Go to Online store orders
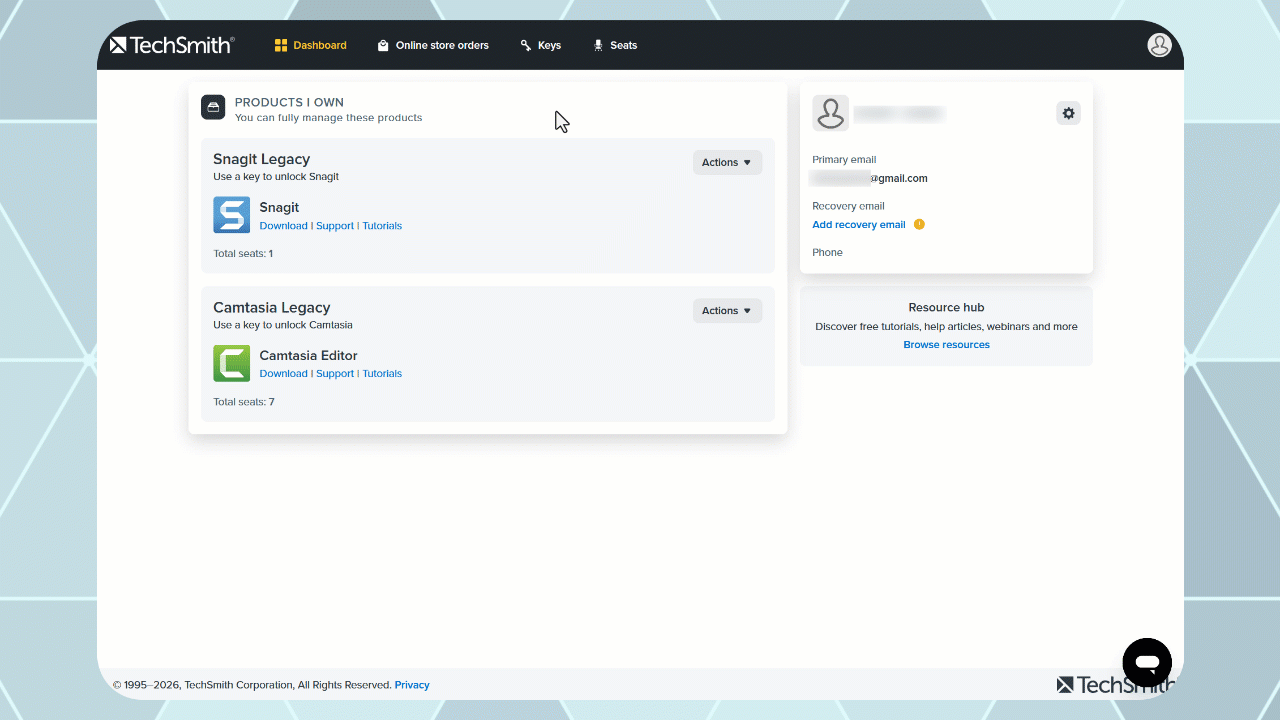 tap(433, 45)
